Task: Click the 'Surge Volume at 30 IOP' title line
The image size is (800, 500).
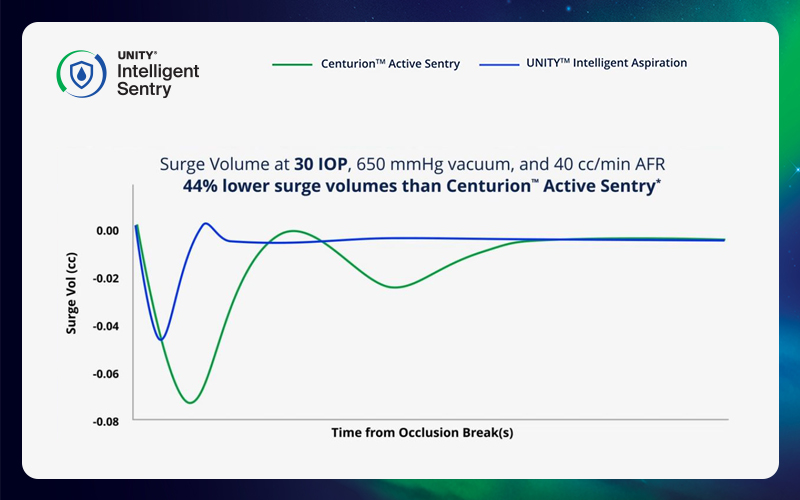Action: click(x=412, y=164)
